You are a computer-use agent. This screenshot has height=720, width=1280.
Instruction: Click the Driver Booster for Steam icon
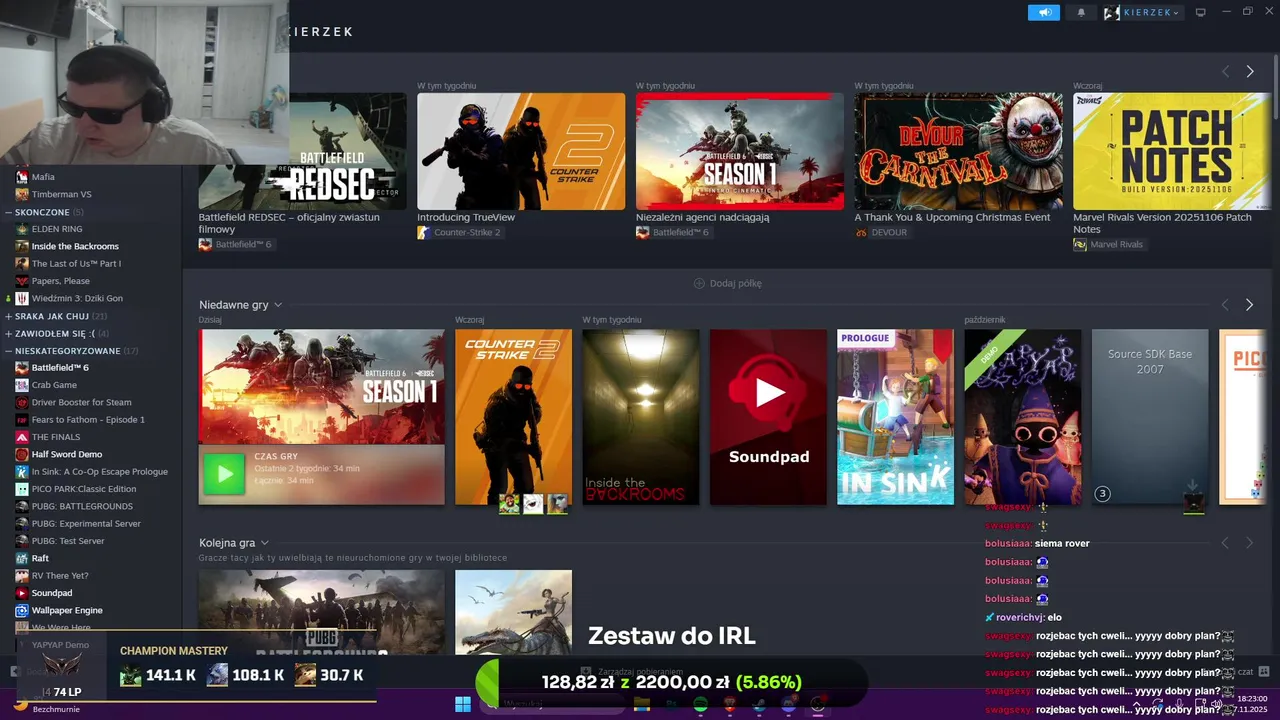(x=22, y=402)
